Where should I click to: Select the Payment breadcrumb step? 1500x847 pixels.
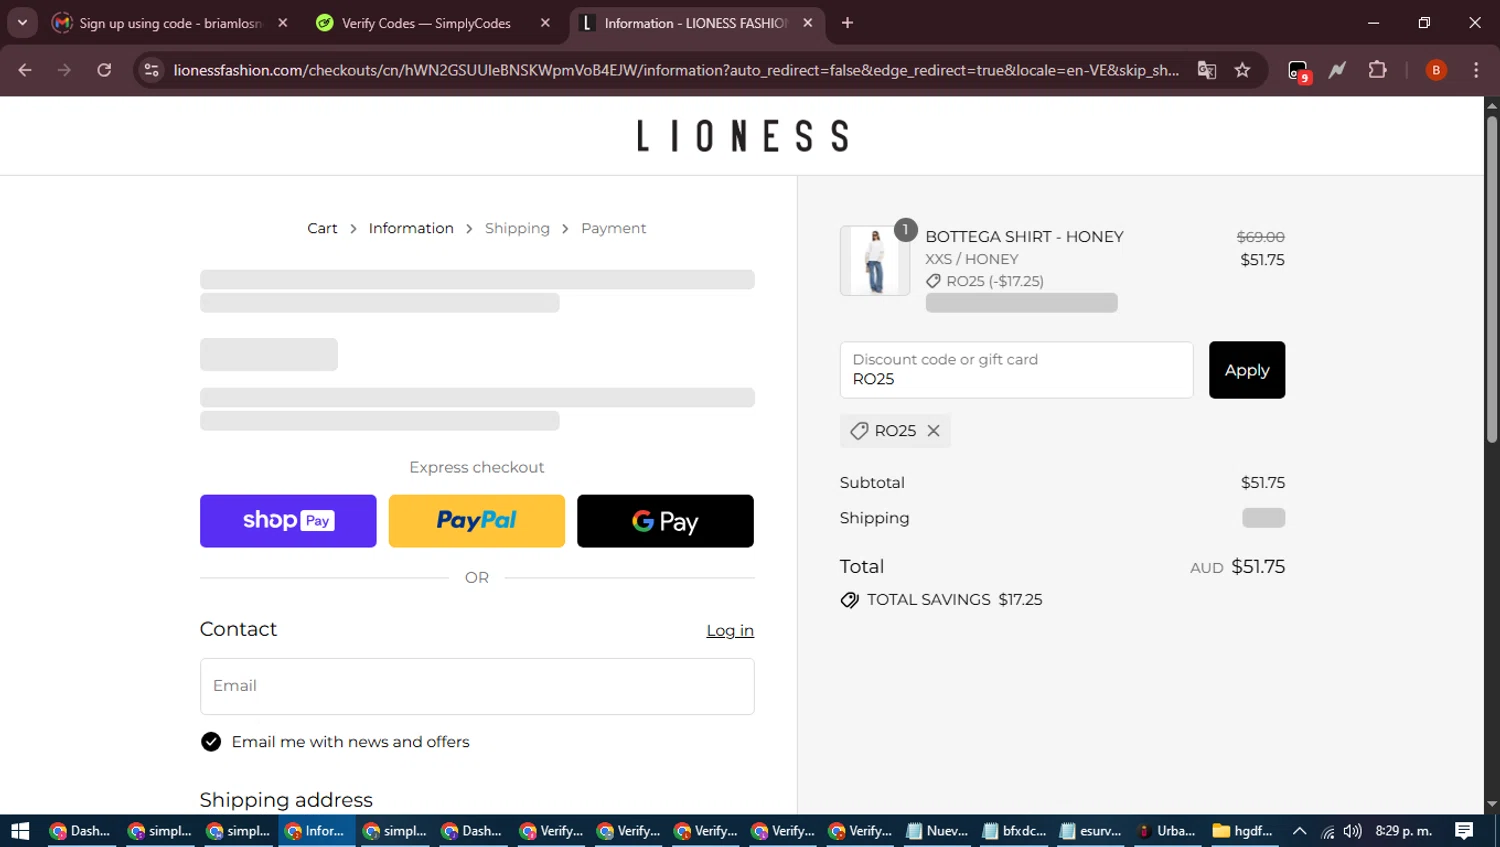(613, 229)
